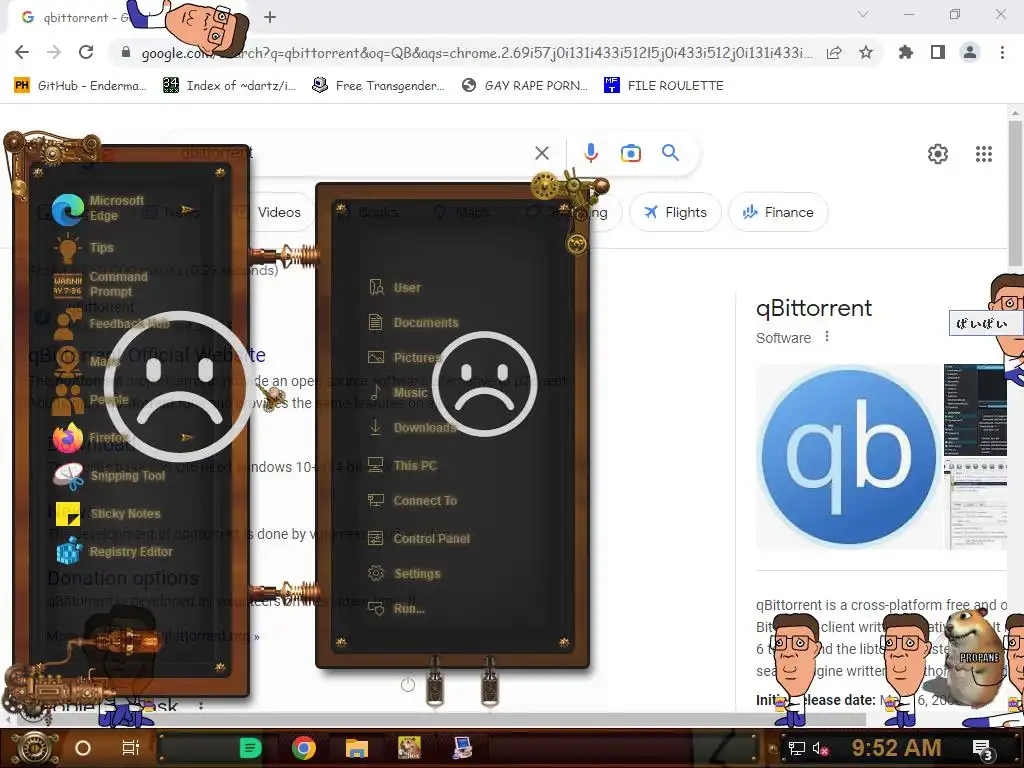Open the Maps app entry

coord(88,361)
